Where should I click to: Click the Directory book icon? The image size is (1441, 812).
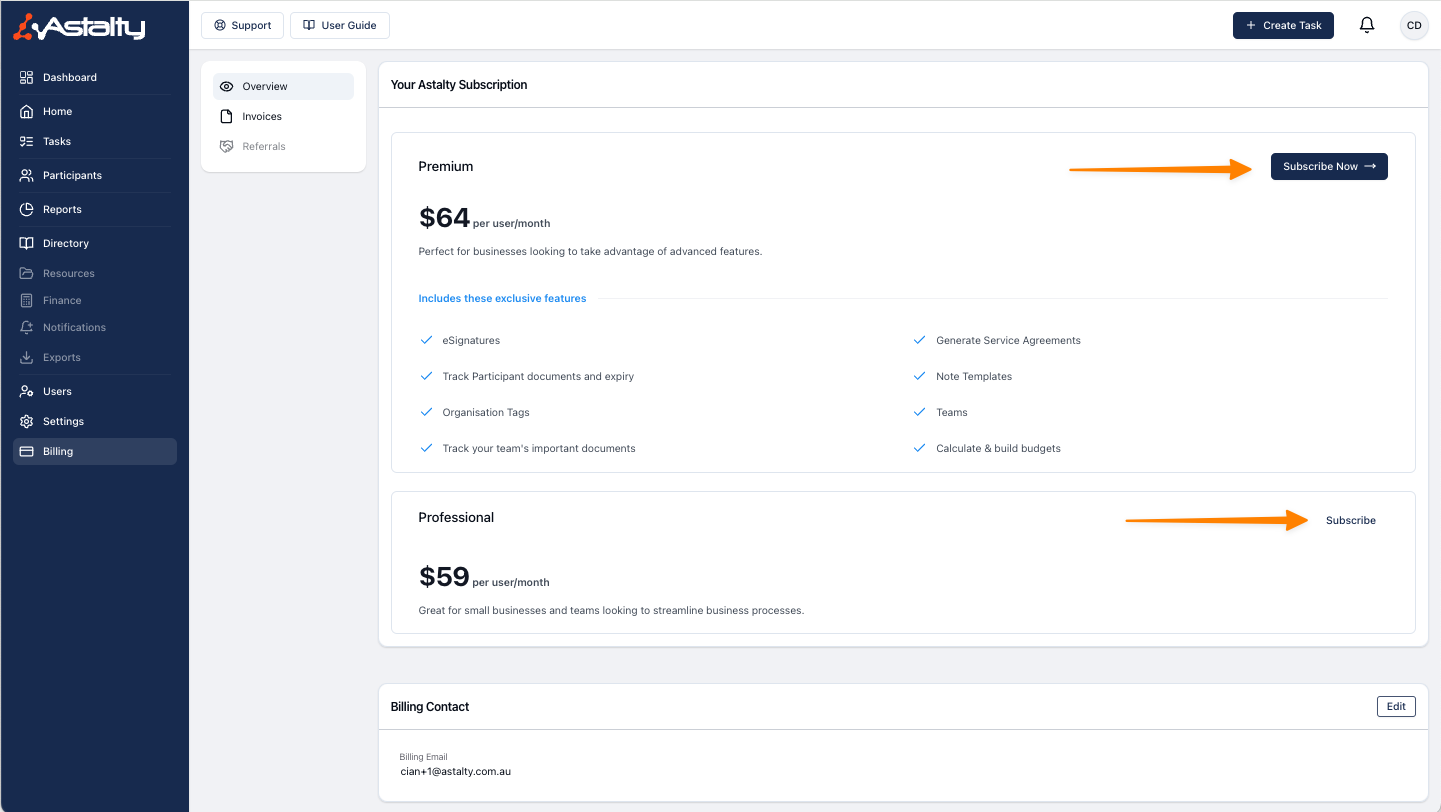(x=27, y=243)
